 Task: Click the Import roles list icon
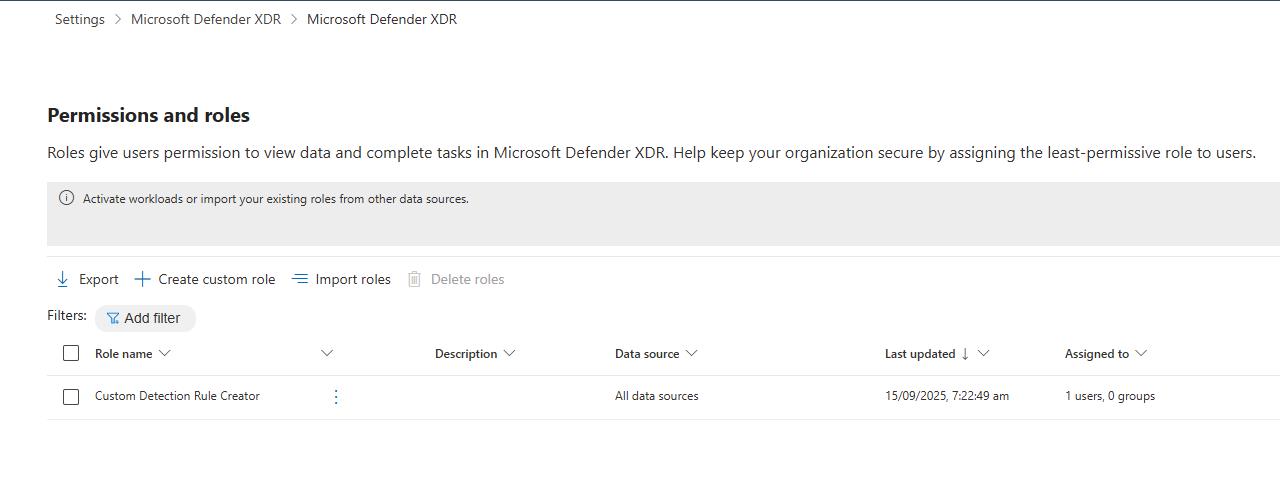[x=300, y=279]
